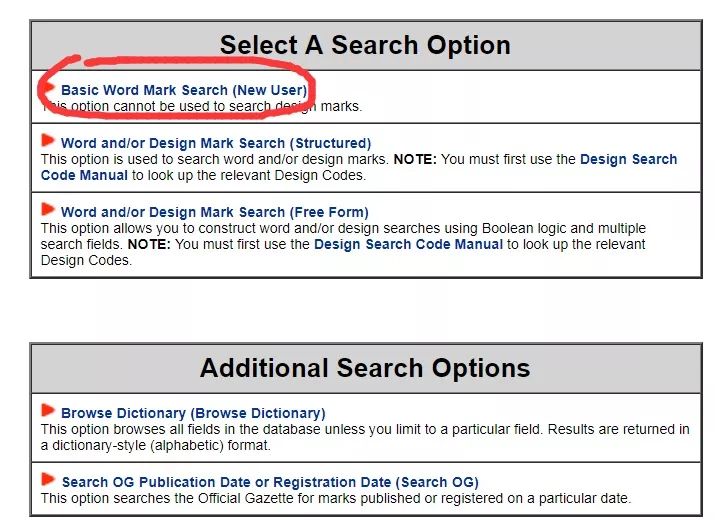Click the Boolean logic description under Free Form
This screenshot has height=520, width=715.
343,244
